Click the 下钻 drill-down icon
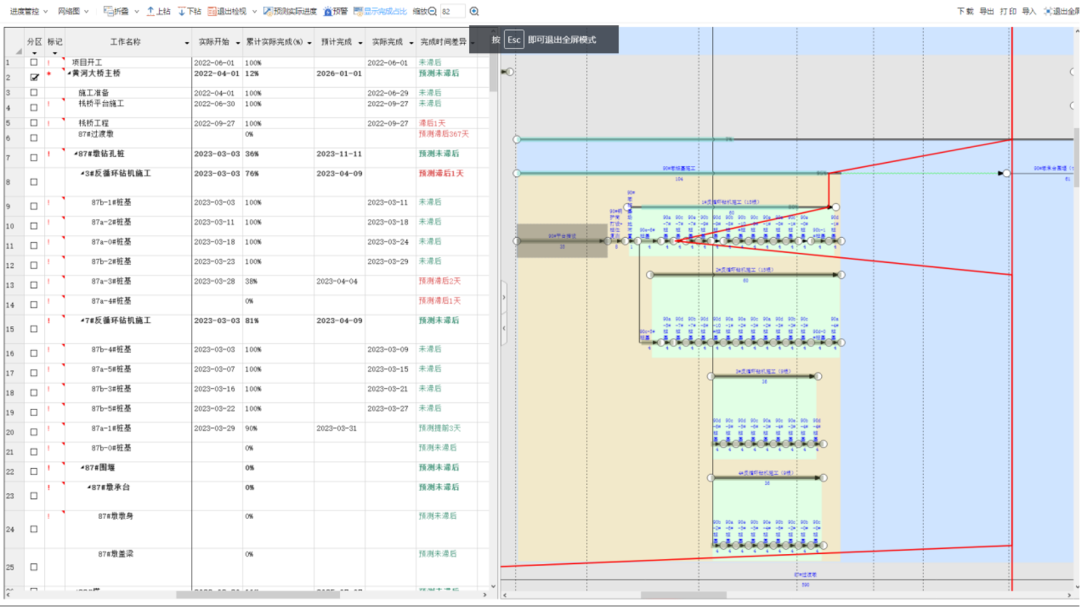Screen dimensions: 1080x607 [181, 11]
